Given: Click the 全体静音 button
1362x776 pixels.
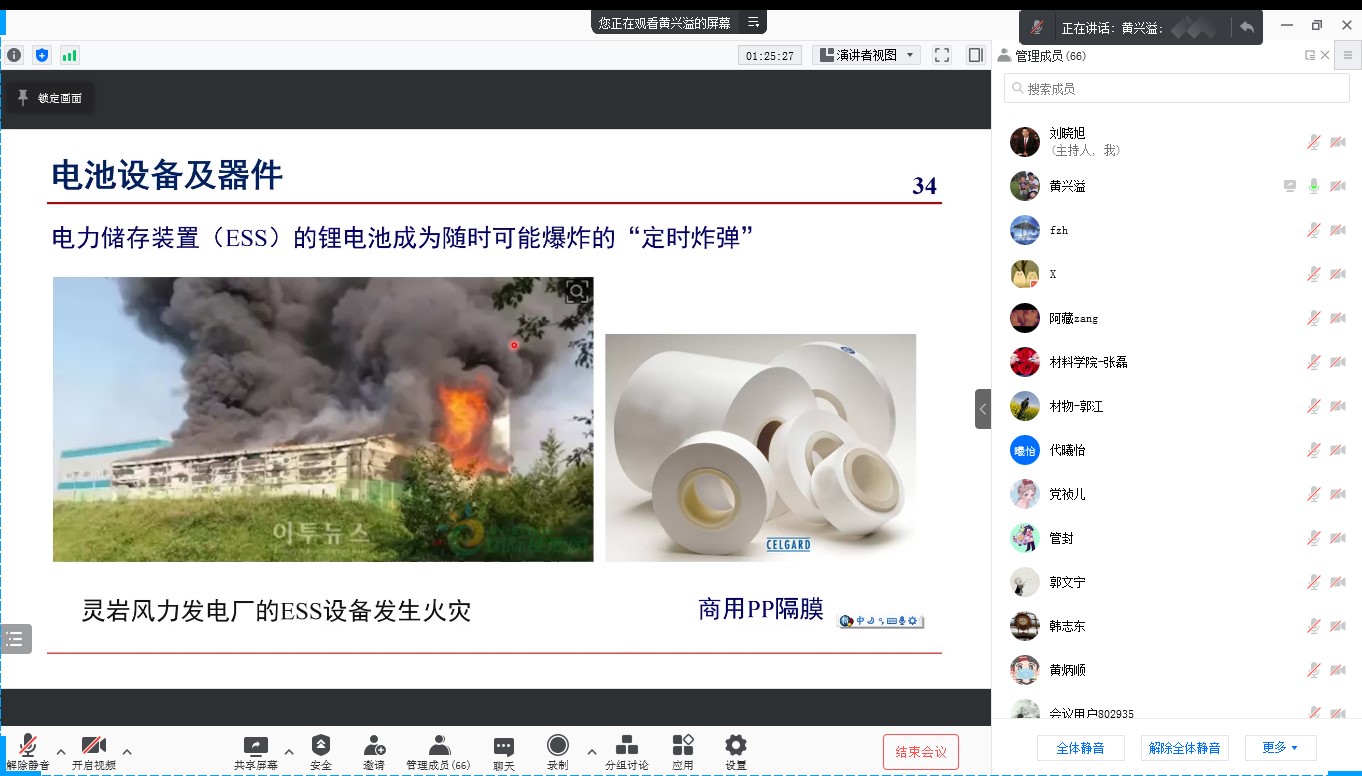Looking at the screenshot, I should 1082,748.
